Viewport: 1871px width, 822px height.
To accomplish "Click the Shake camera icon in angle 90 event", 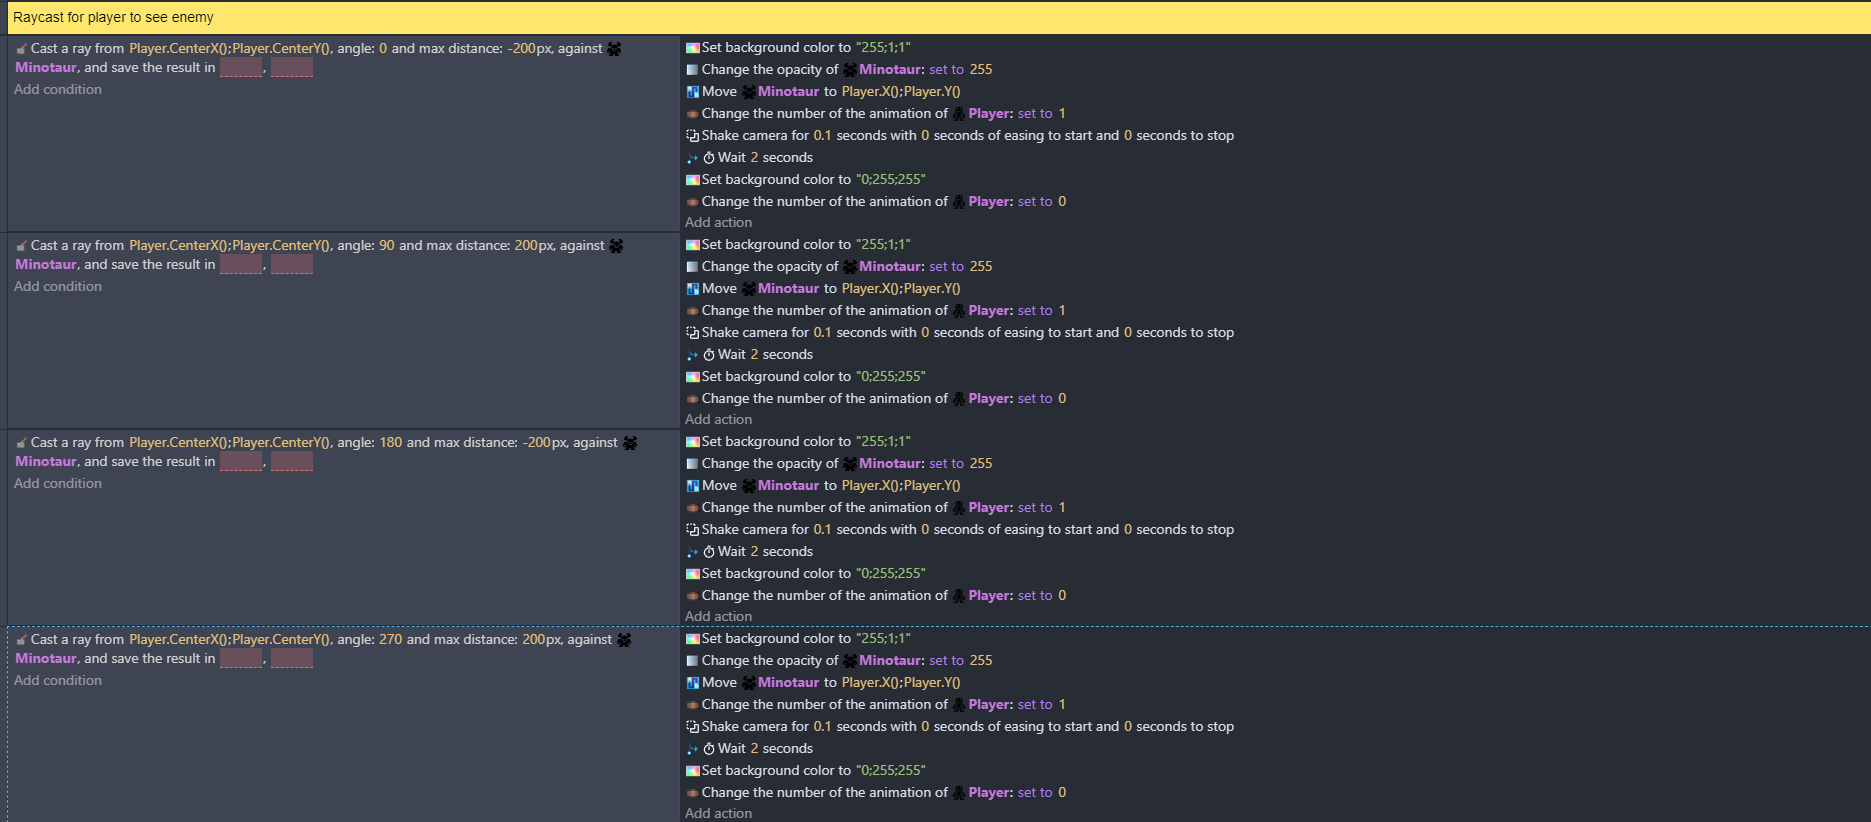I will [692, 333].
